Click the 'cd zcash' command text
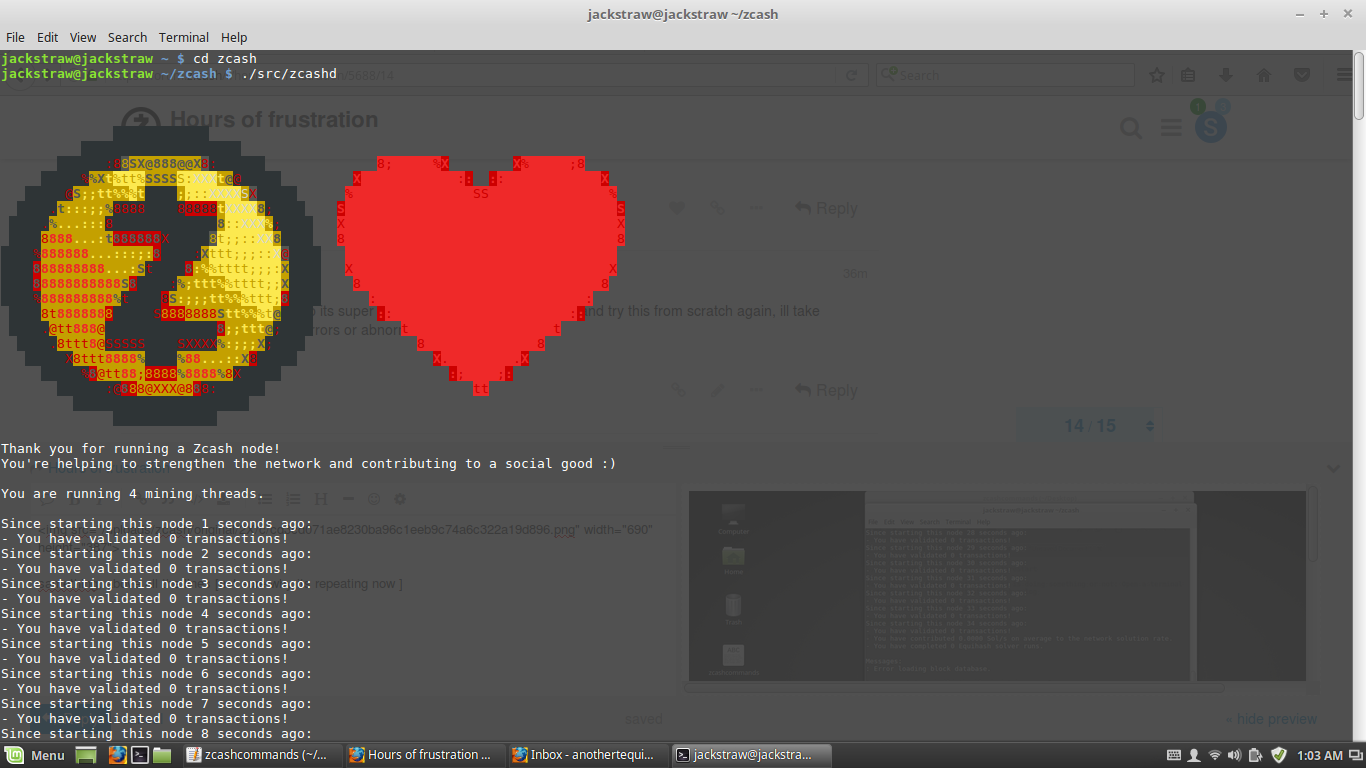 click(x=225, y=59)
